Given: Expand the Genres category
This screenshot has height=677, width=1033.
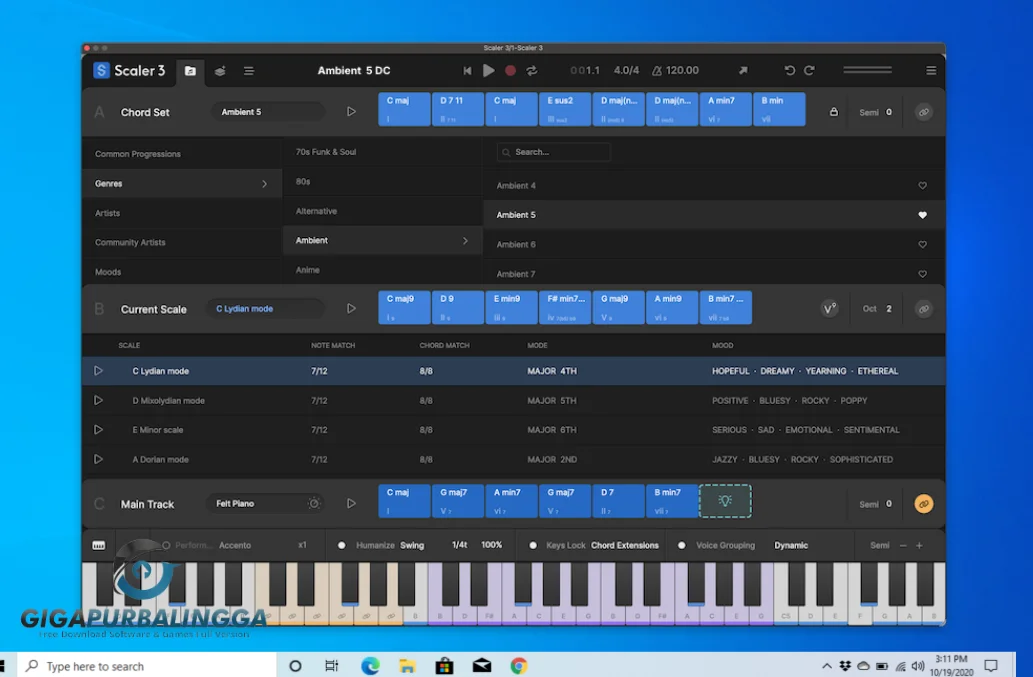Looking at the screenshot, I should coord(182,184).
